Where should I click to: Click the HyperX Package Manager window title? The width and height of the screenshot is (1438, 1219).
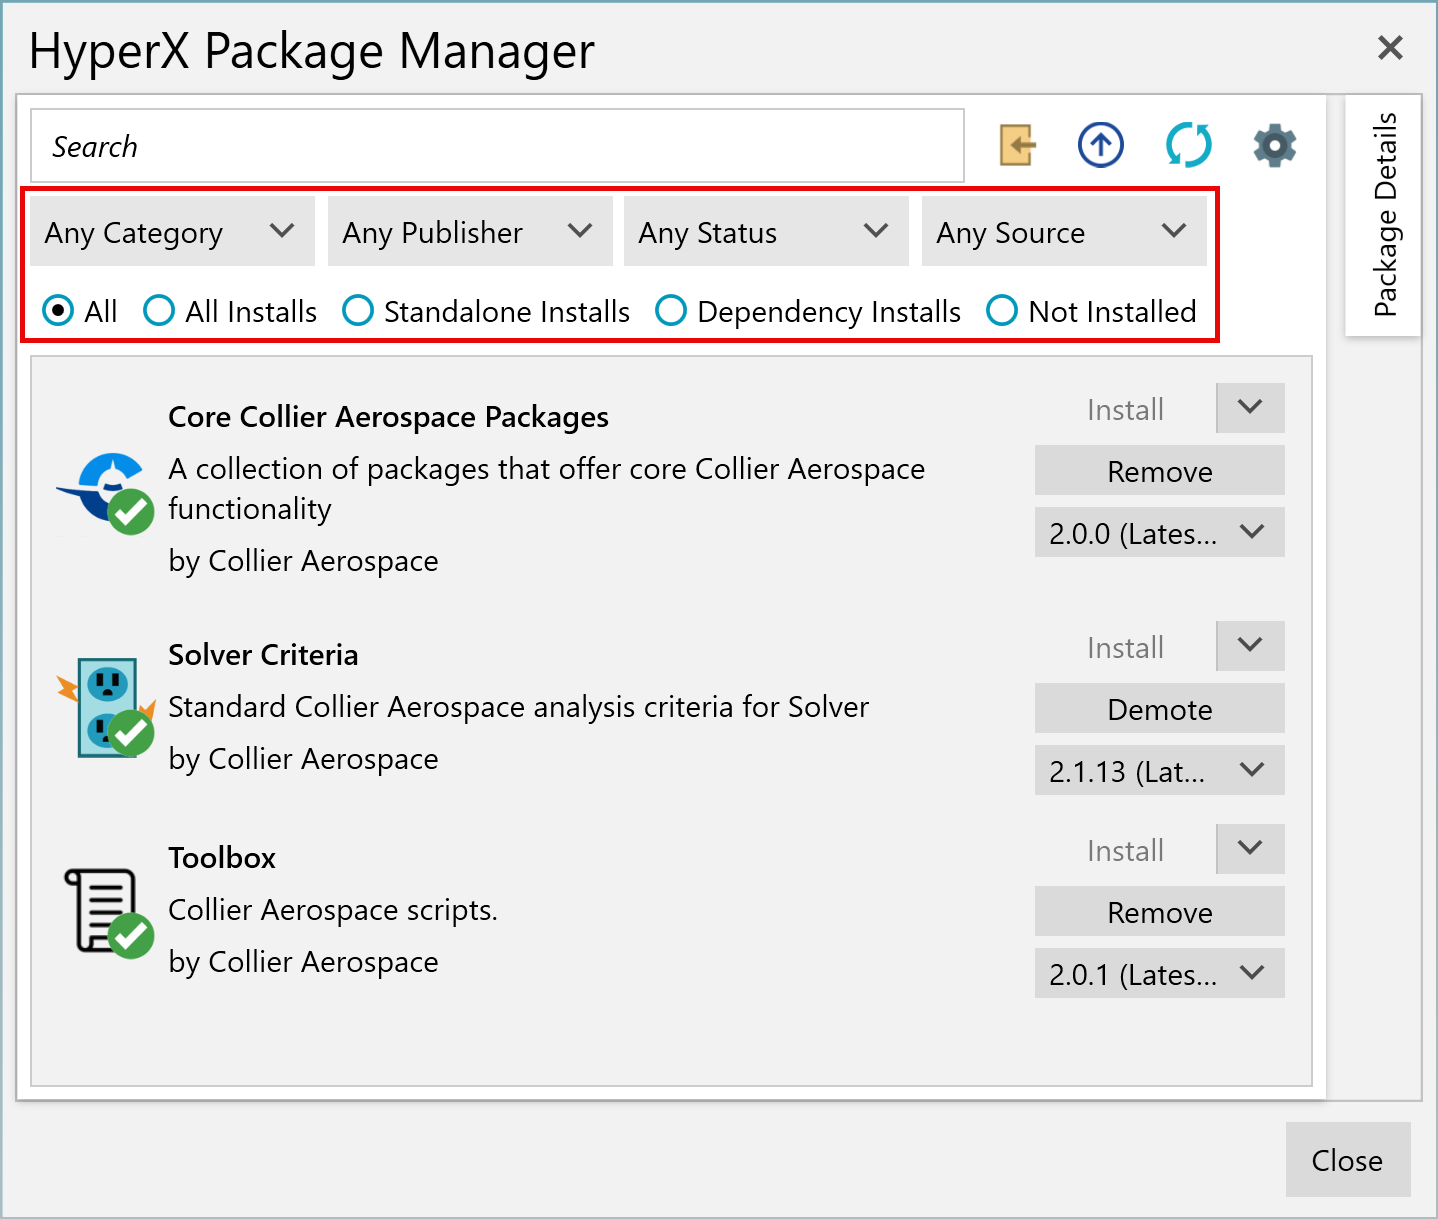311,51
